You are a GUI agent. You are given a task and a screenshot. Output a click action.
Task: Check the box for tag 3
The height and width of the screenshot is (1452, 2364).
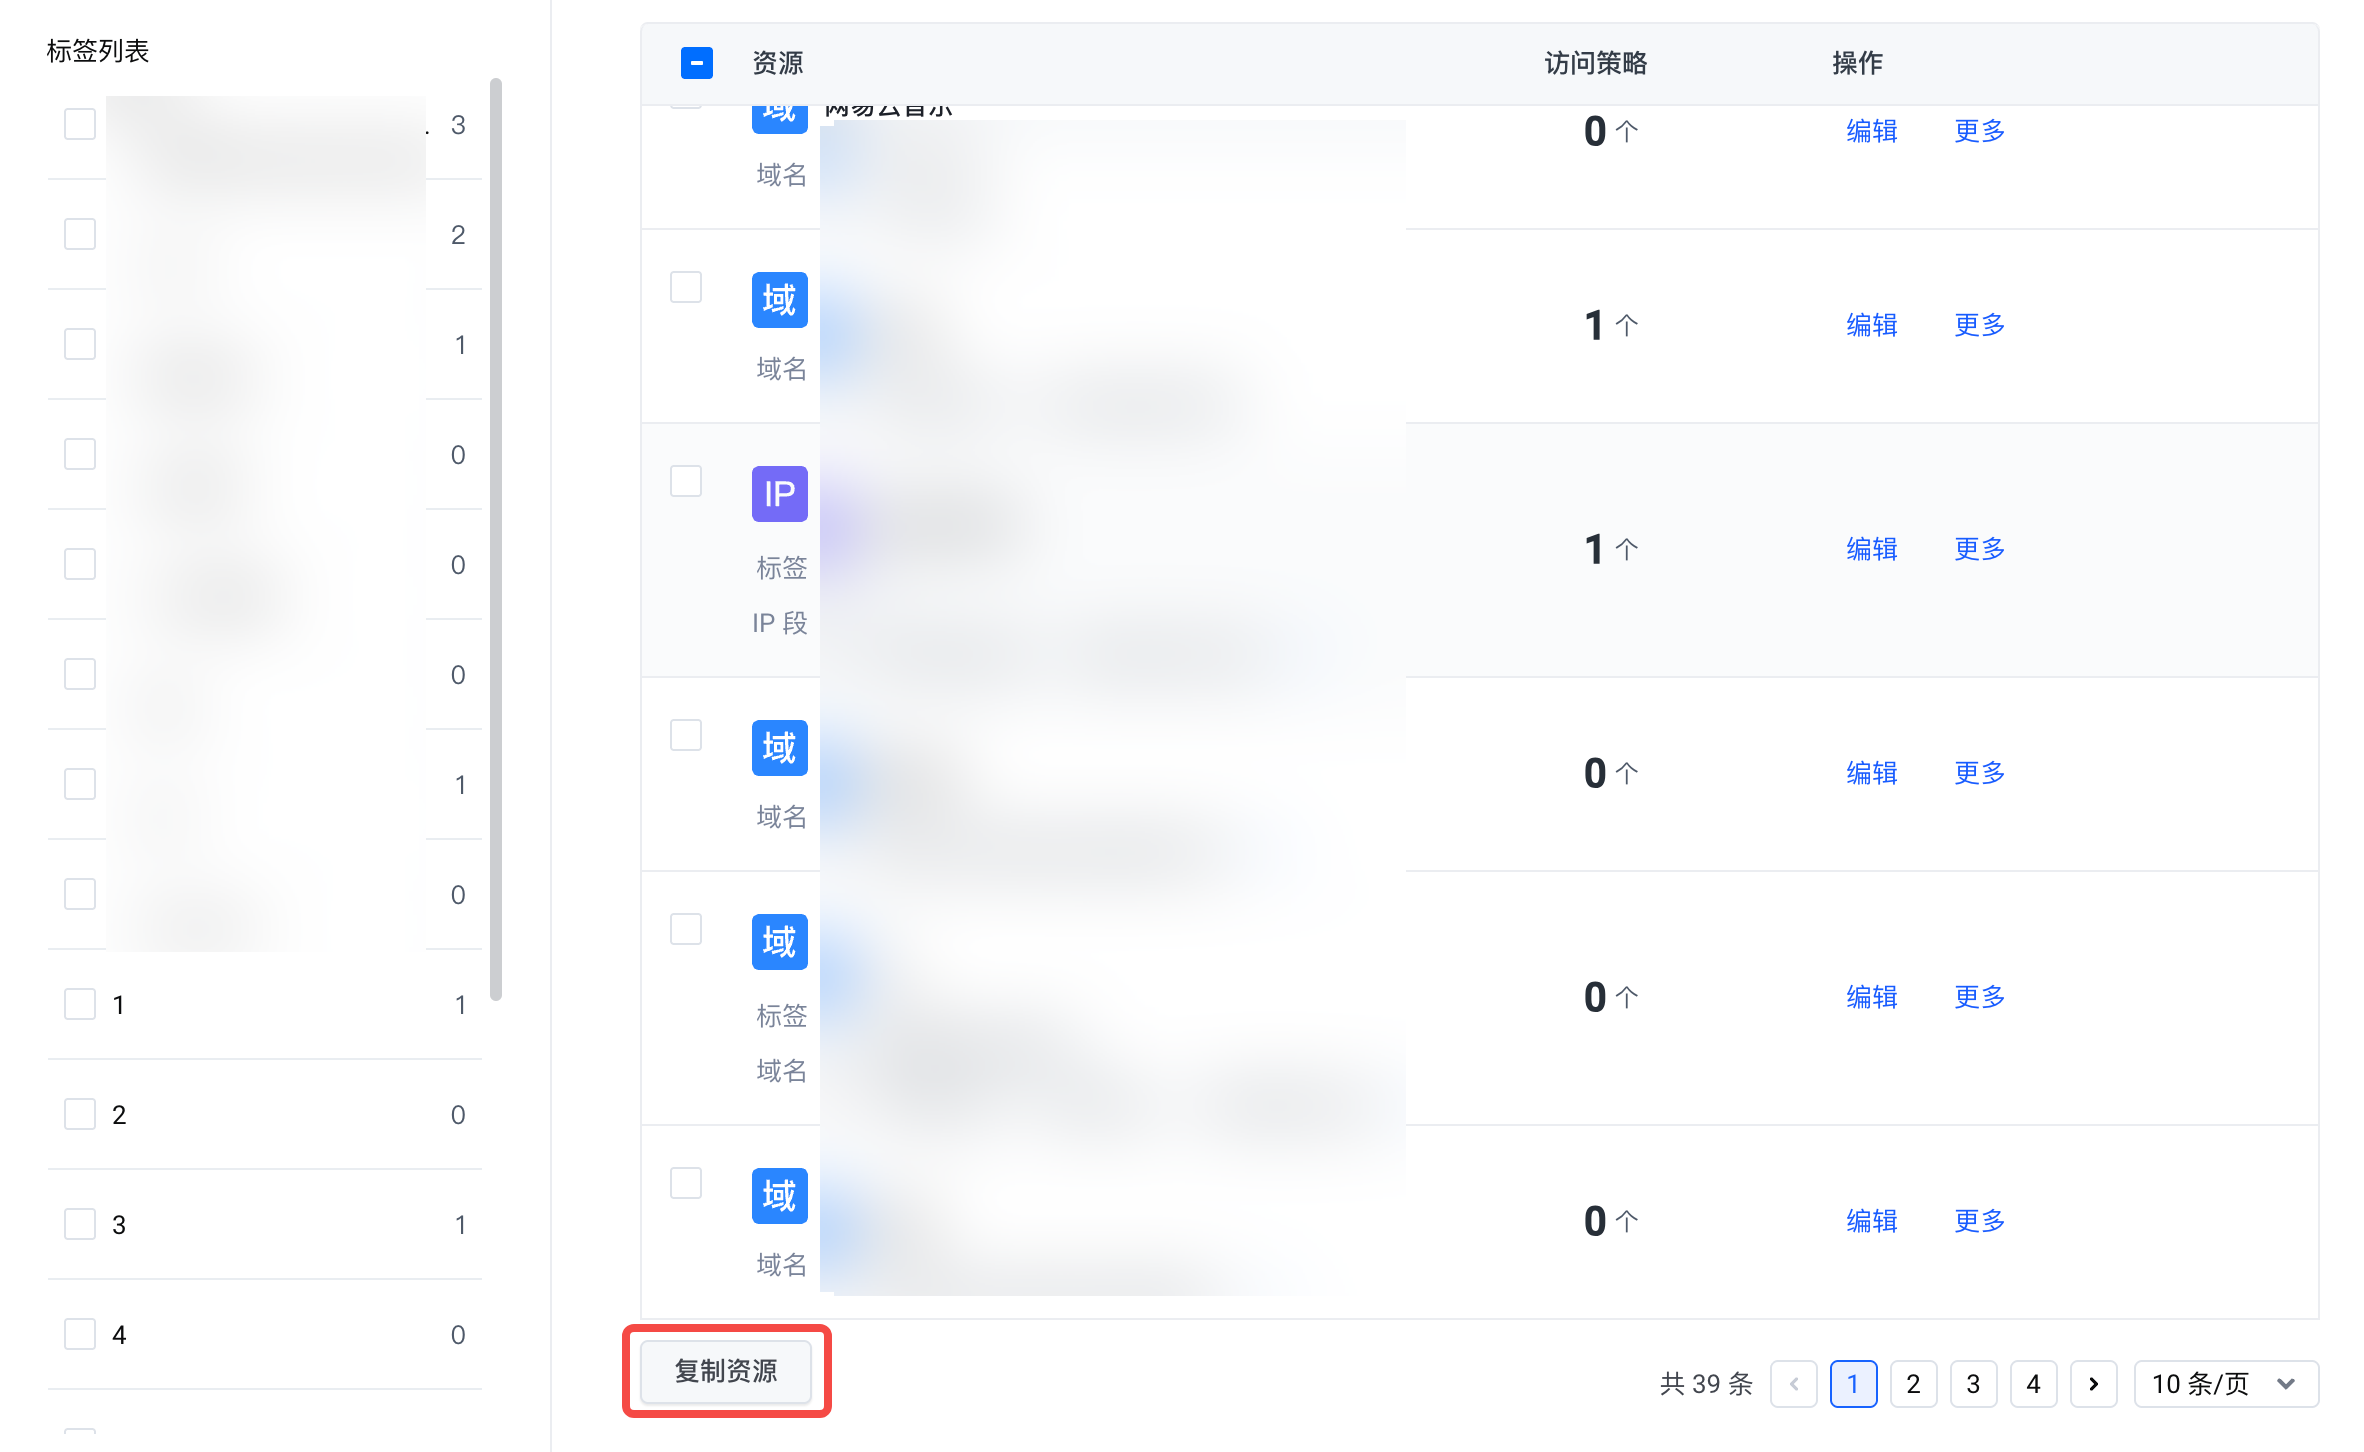click(x=80, y=1224)
